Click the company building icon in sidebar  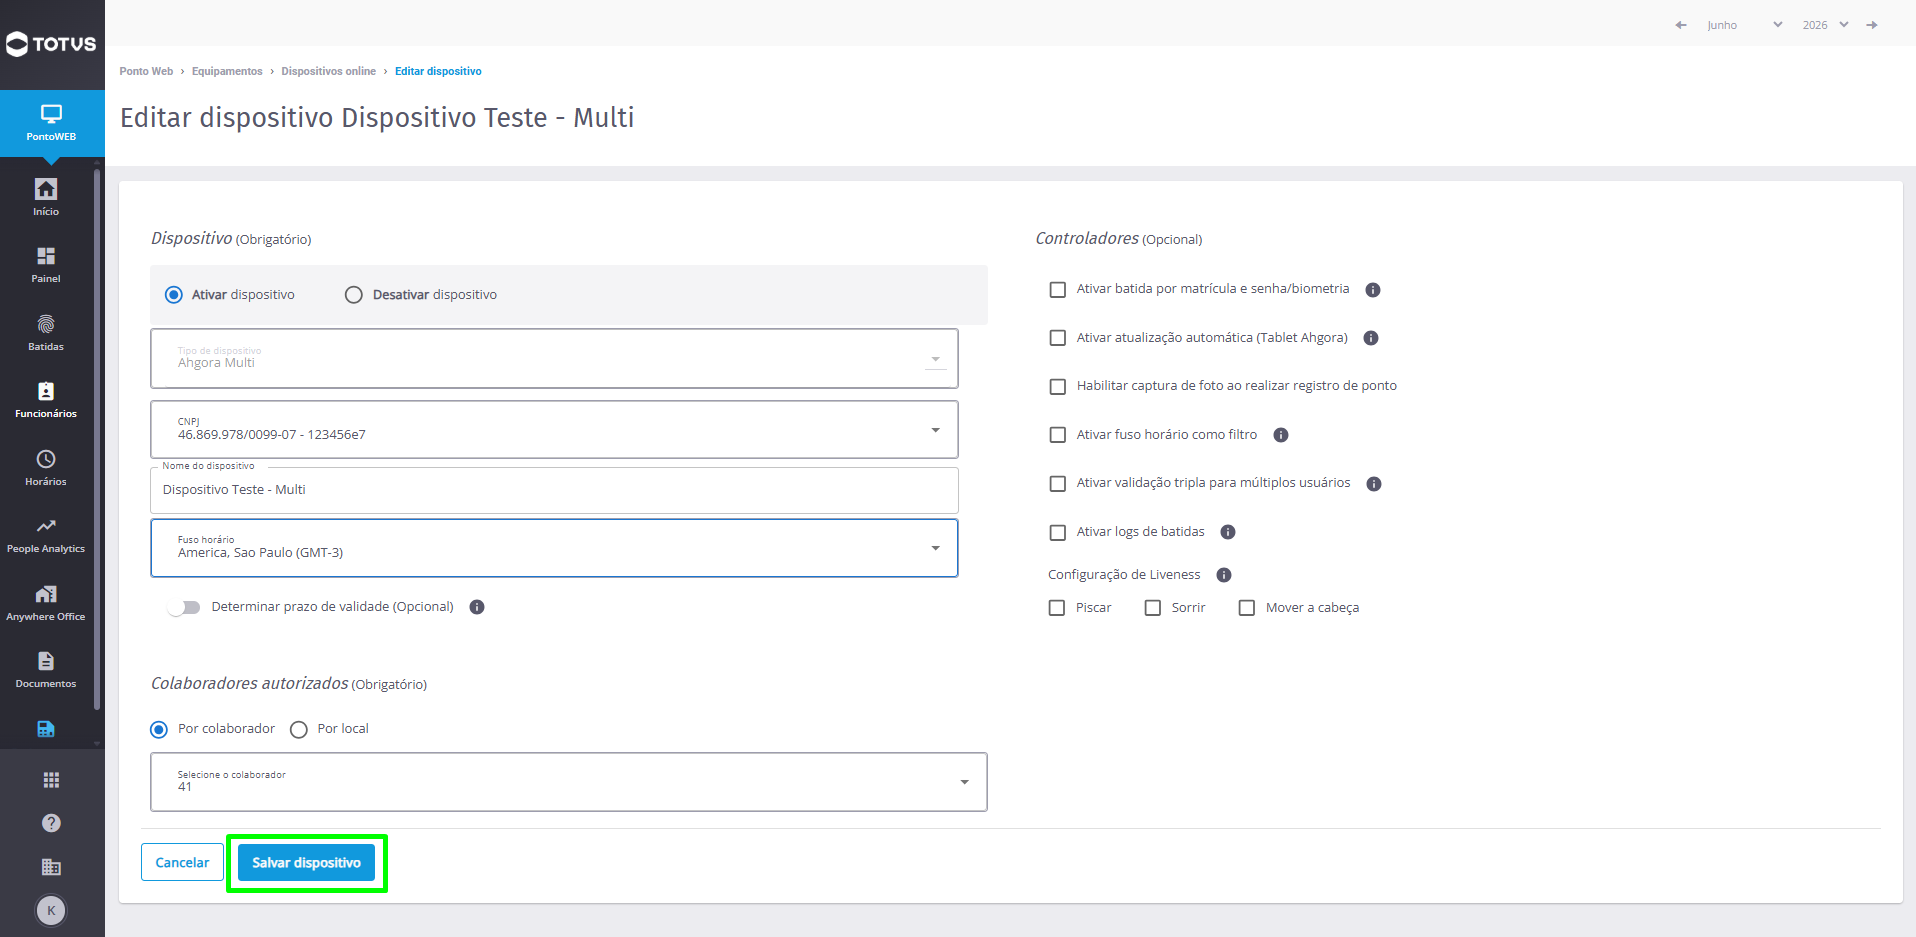(x=51, y=867)
